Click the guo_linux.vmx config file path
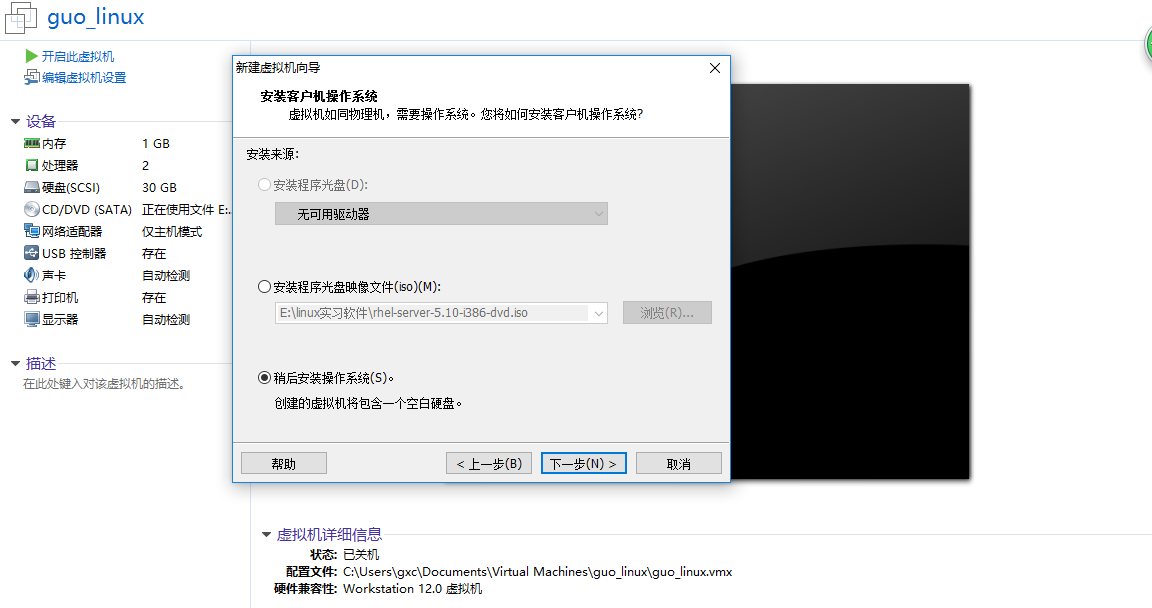Screen dimensions: 1152x608 click(x=537, y=572)
